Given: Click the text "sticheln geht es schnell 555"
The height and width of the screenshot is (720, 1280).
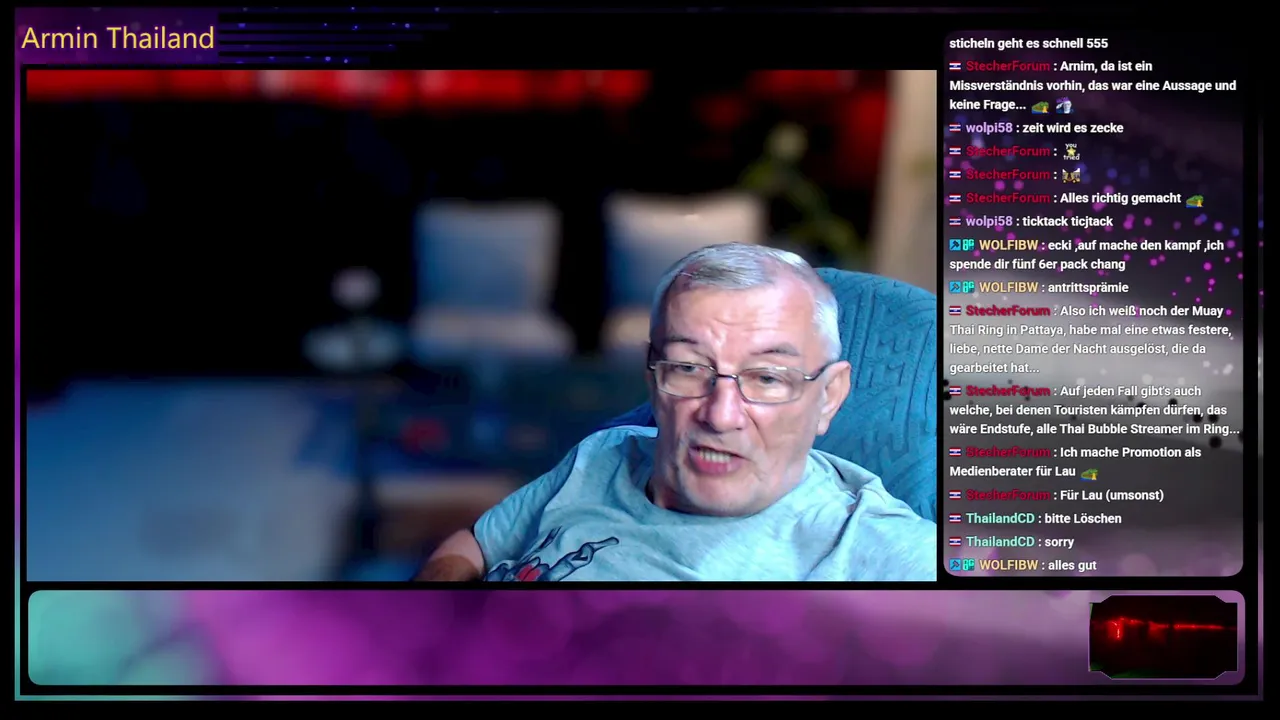Looking at the screenshot, I should (1028, 43).
